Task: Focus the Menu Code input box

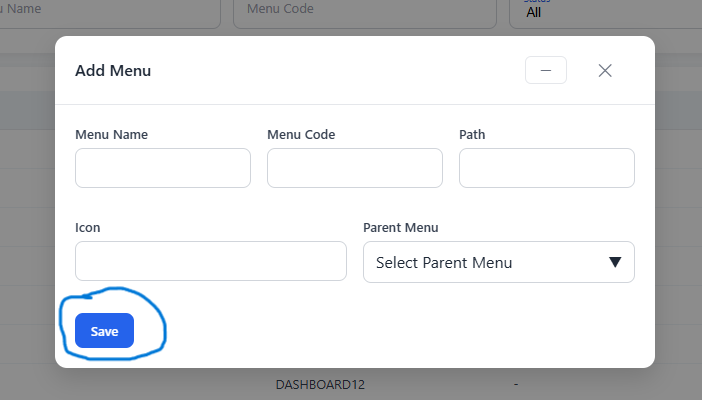Action: pyautogui.click(x=355, y=168)
